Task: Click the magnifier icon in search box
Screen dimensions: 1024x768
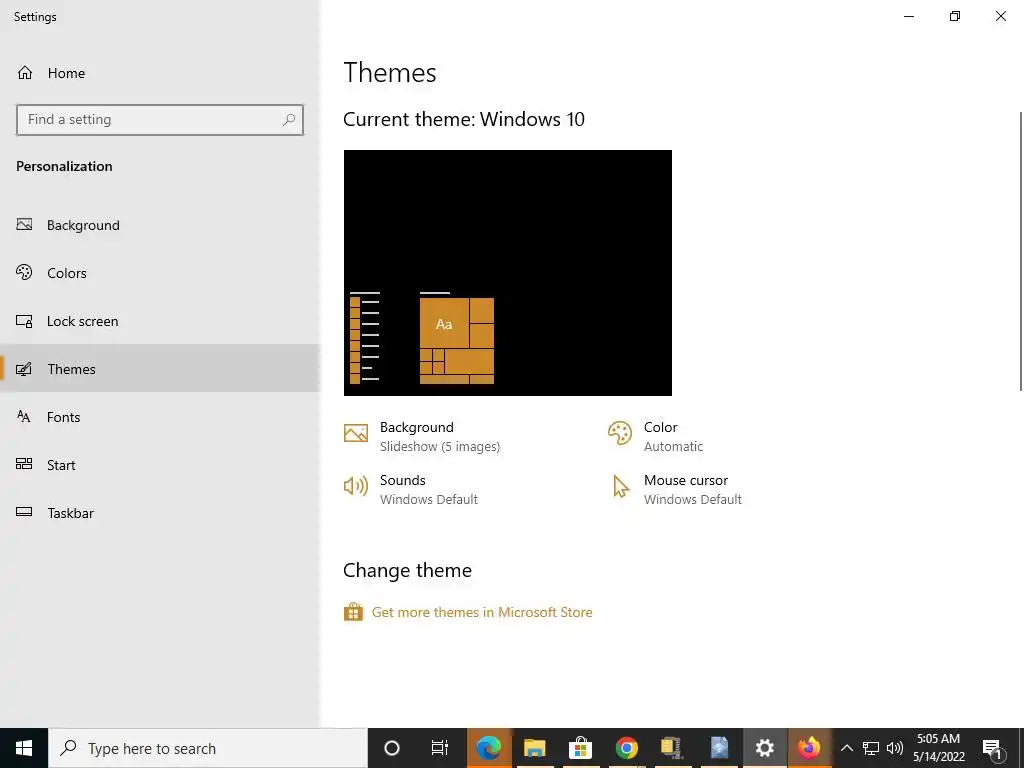Action: click(x=289, y=120)
